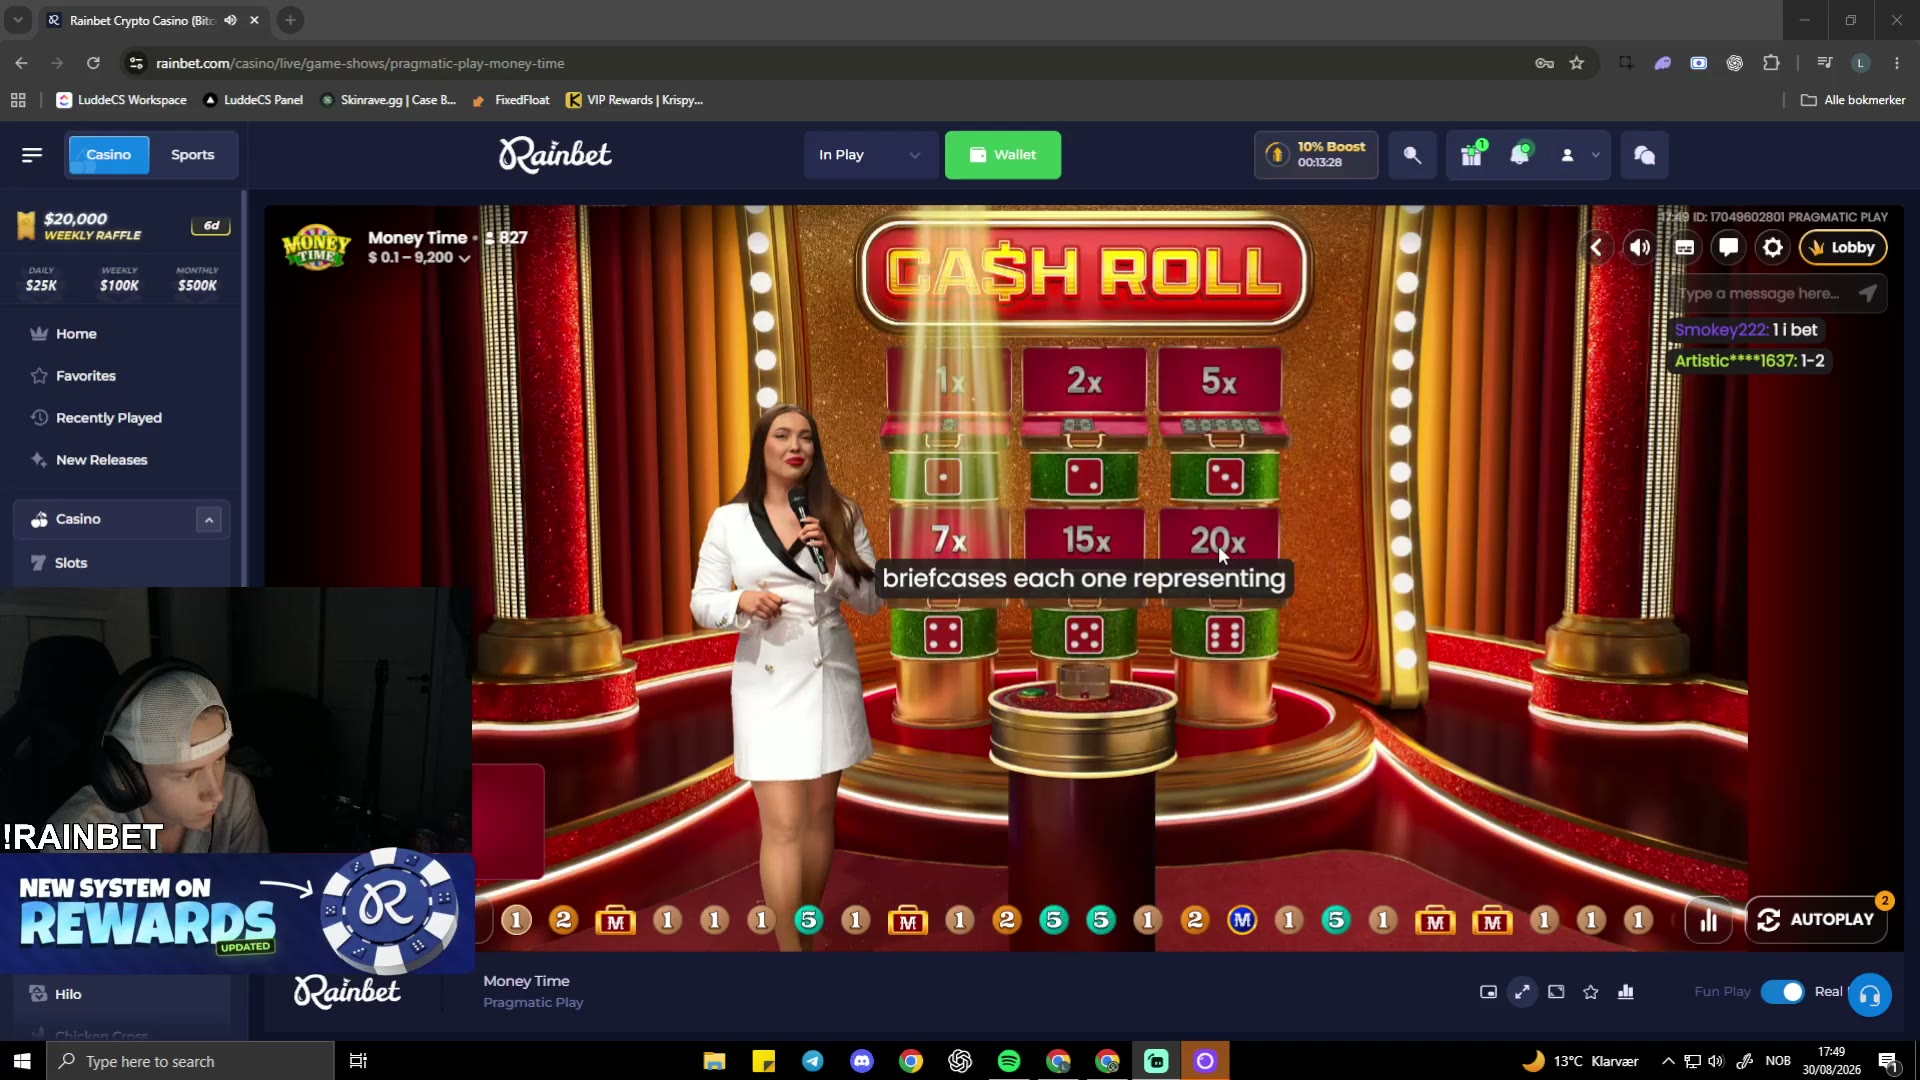1920x1080 pixels.
Task: Open Favorites in the sidebar
Action: 86,376
